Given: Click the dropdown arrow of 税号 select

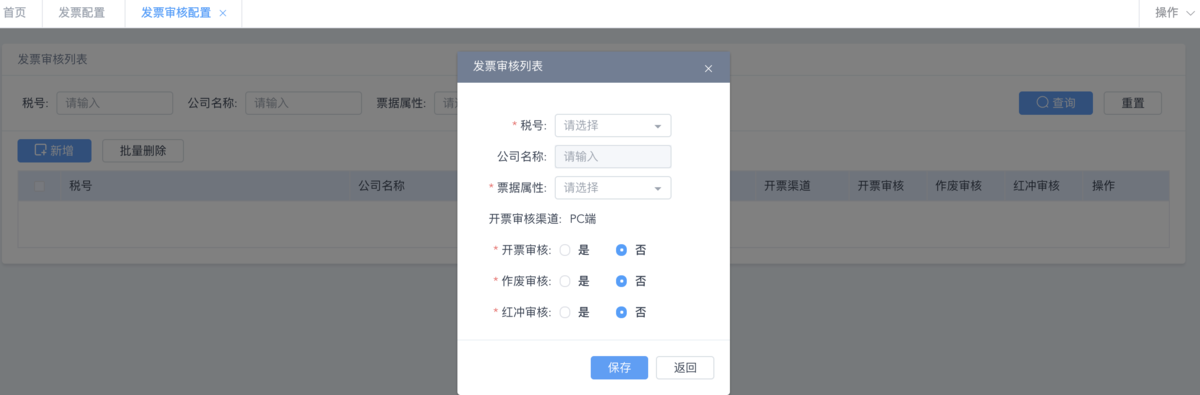Looking at the screenshot, I should click(657, 127).
